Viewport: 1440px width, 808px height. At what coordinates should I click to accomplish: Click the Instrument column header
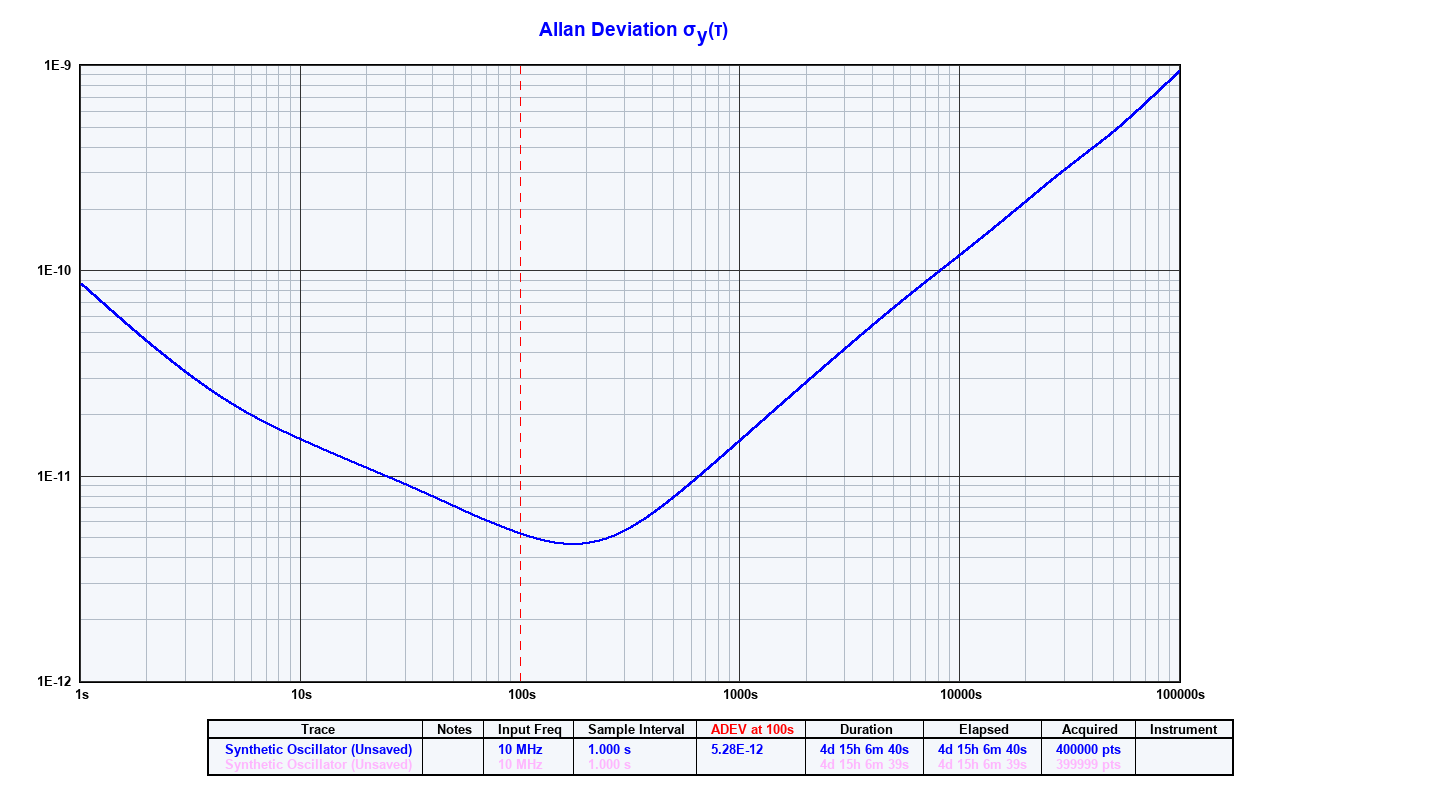point(1184,730)
